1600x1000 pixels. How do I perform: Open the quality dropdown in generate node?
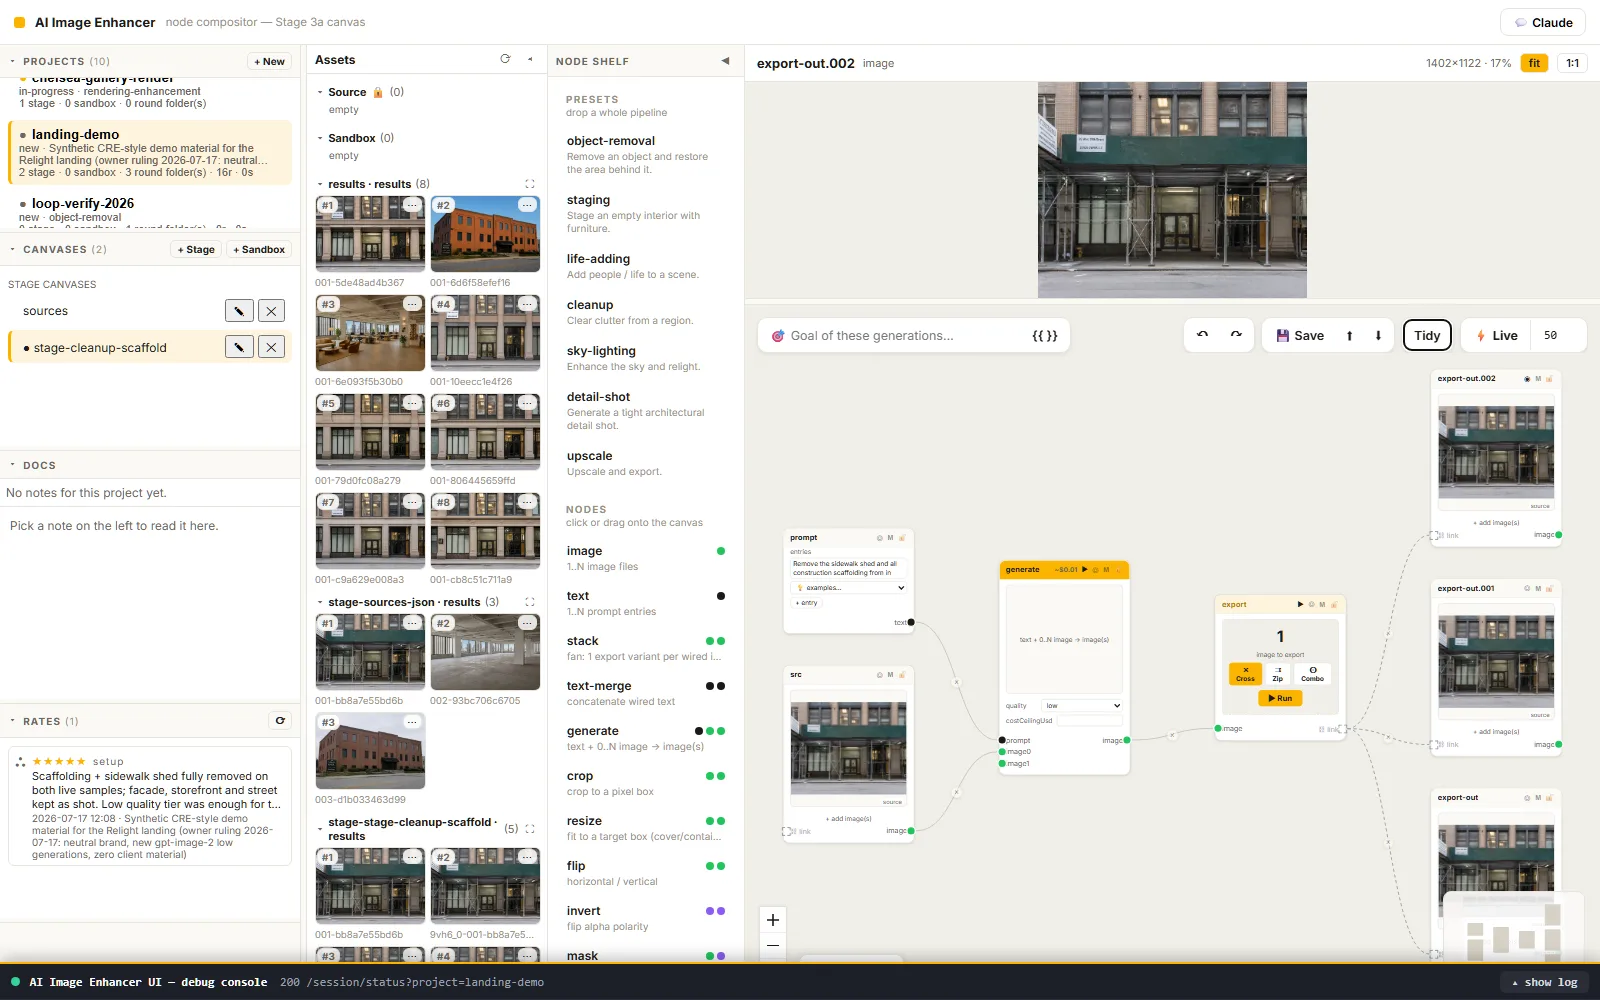tap(1082, 706)
